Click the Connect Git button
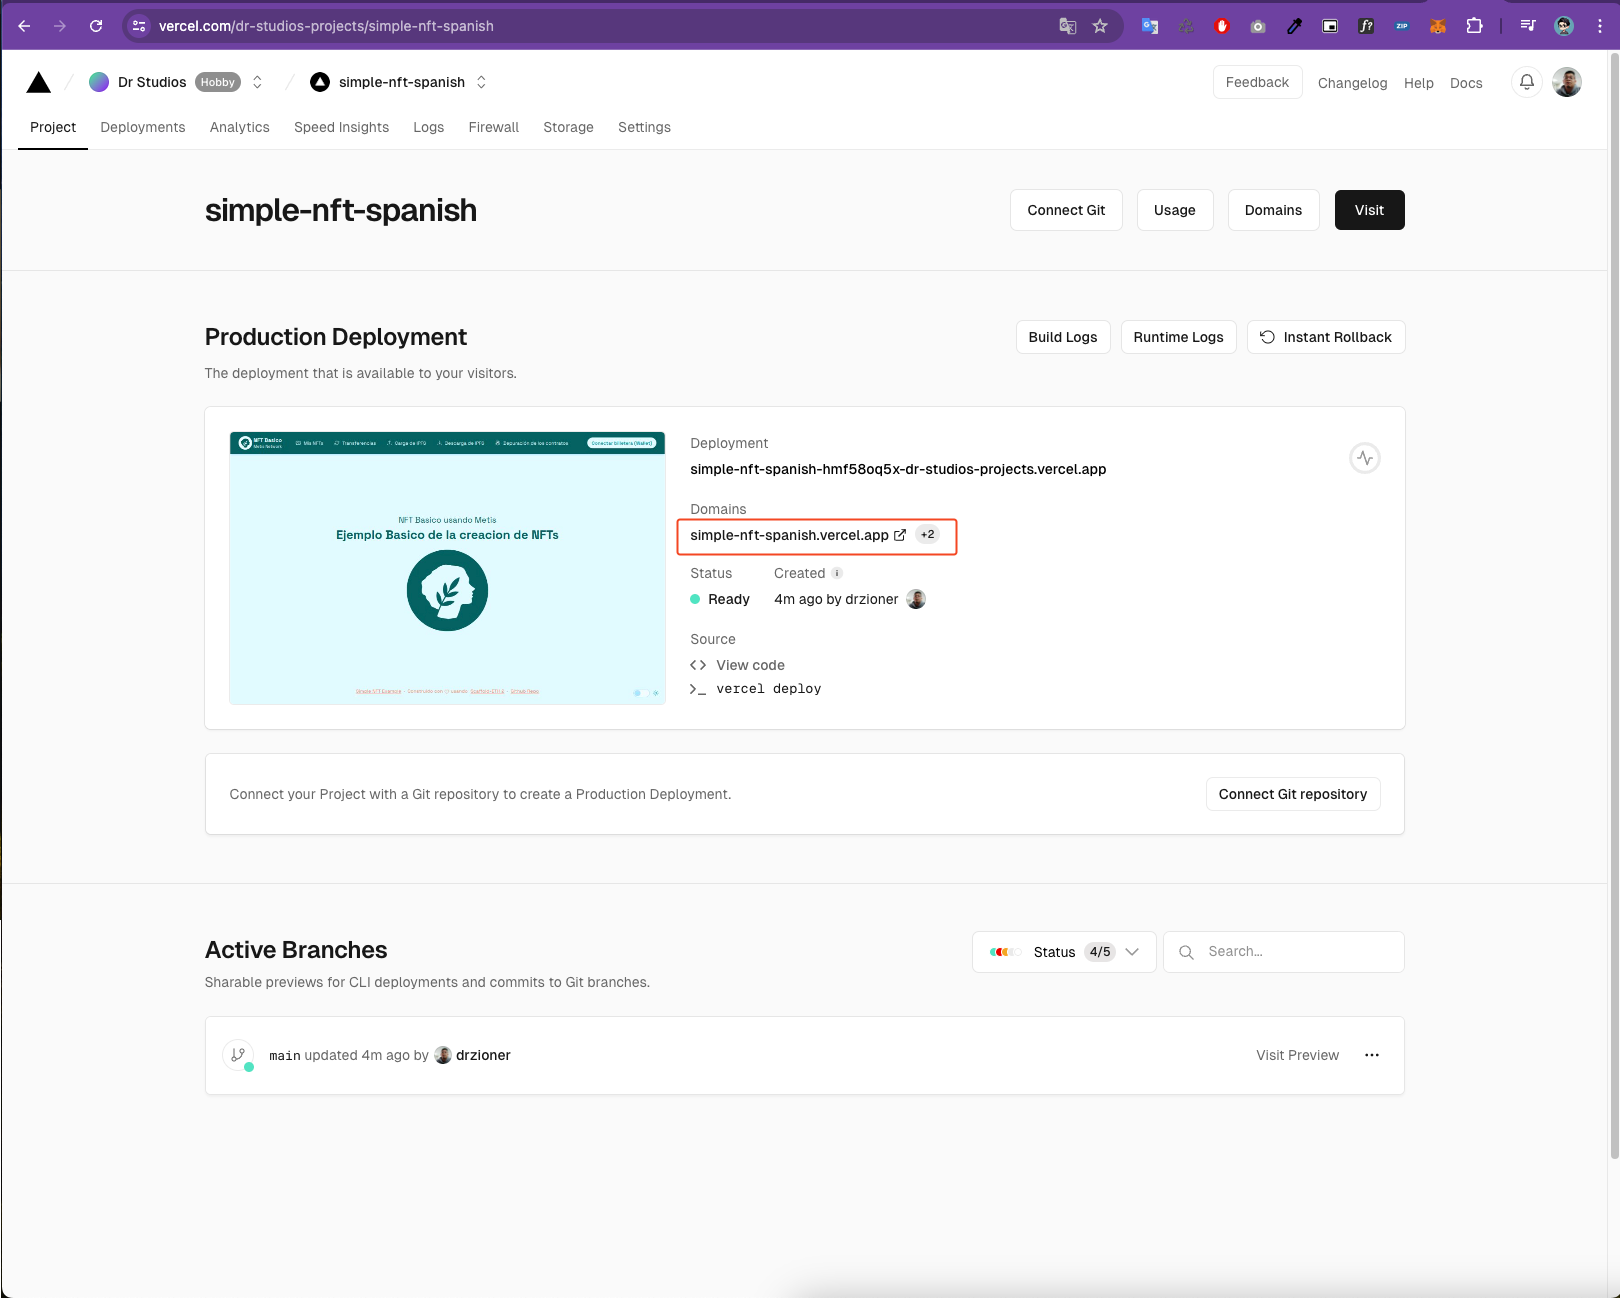This screenshot has height=1298, width=1620. [x=1066, y=210]
